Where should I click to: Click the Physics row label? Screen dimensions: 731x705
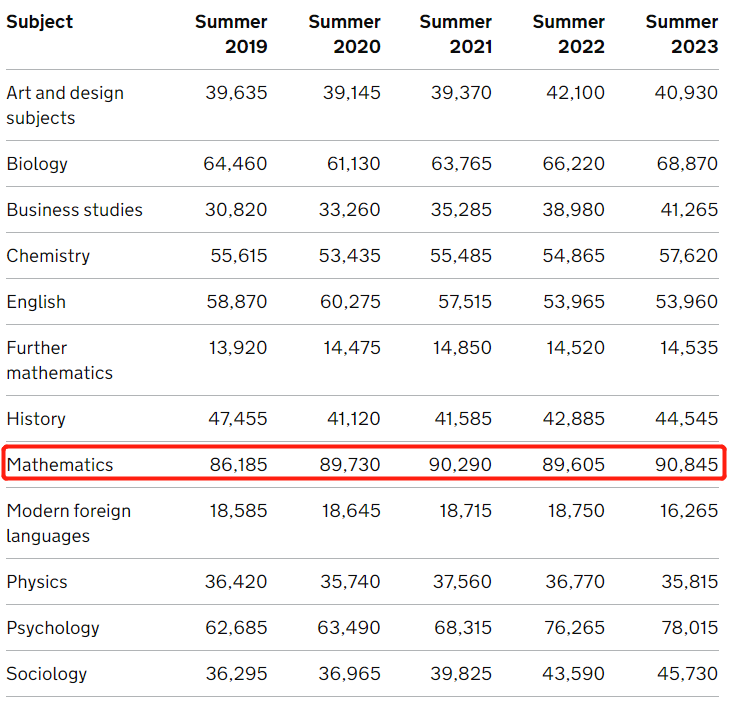(36, 582)
